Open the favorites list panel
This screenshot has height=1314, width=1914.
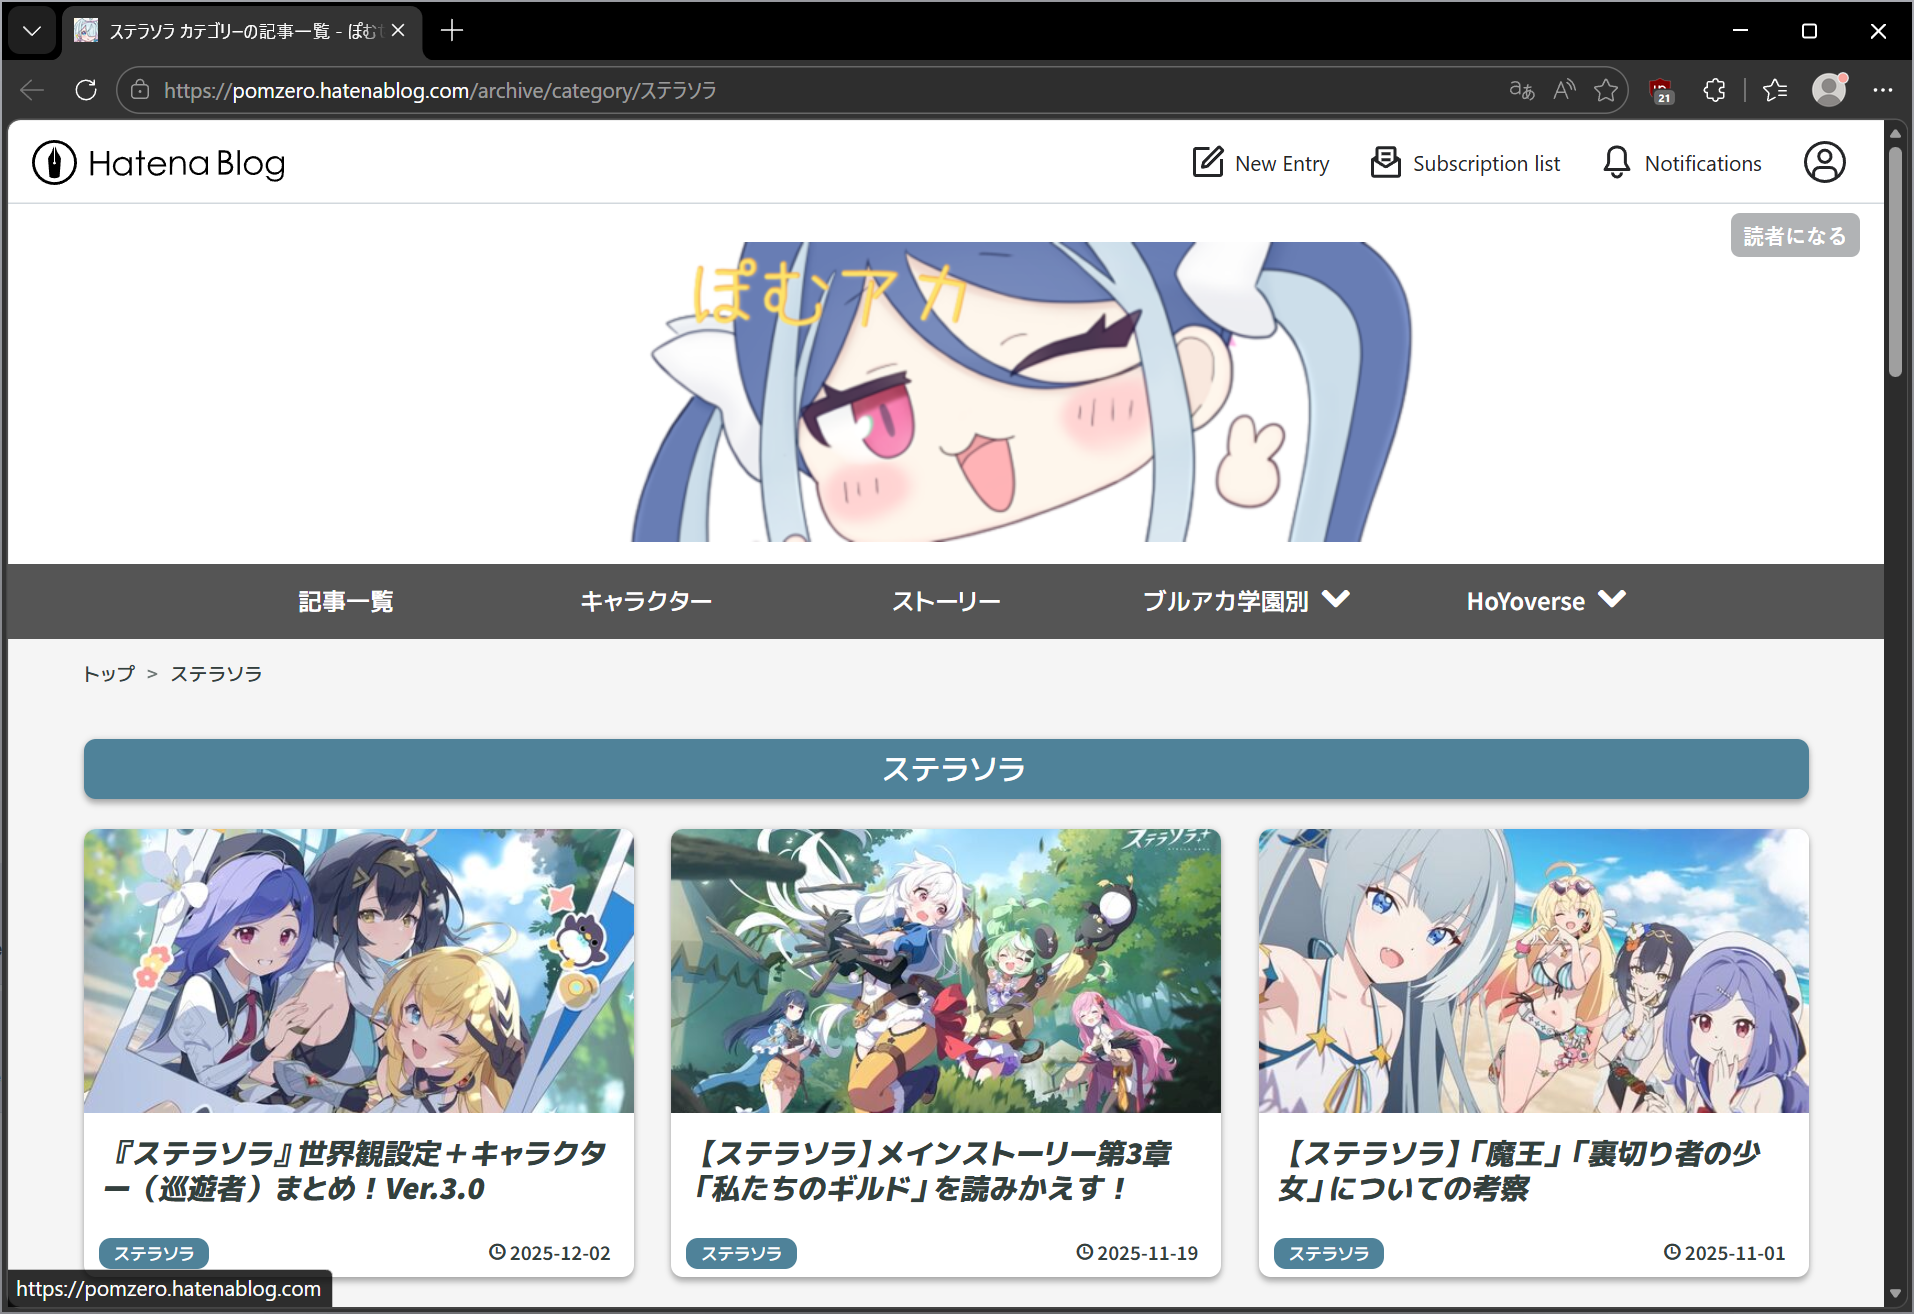pyautogui.click(x=1775, y=90)
